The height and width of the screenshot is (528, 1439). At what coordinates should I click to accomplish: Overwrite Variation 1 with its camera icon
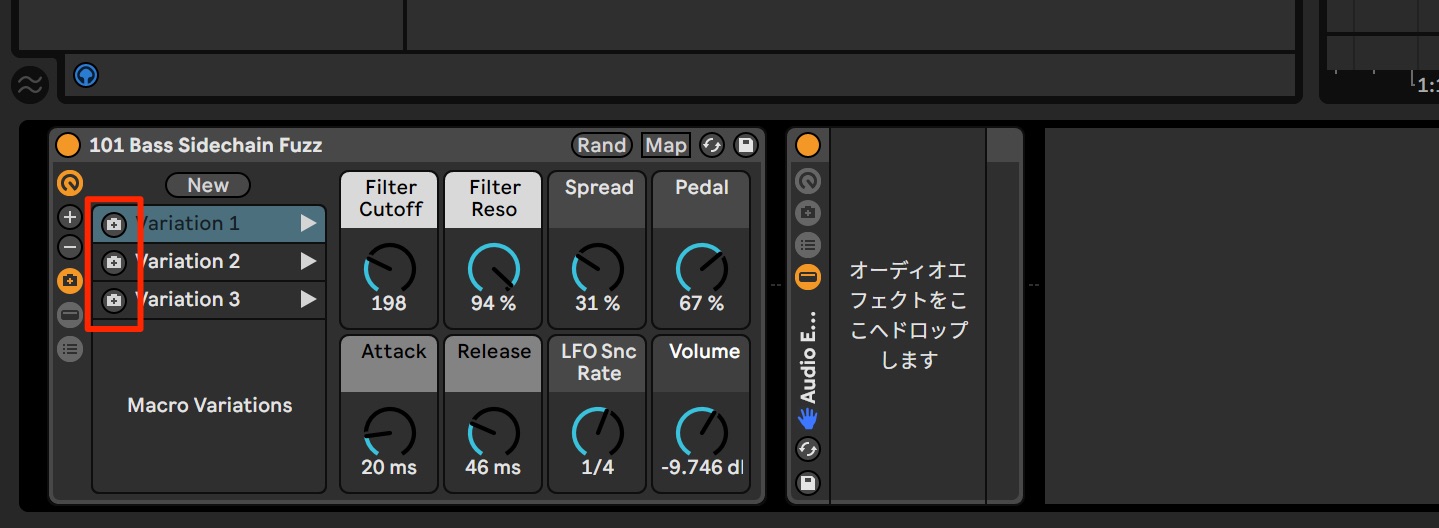coord(115,225)
